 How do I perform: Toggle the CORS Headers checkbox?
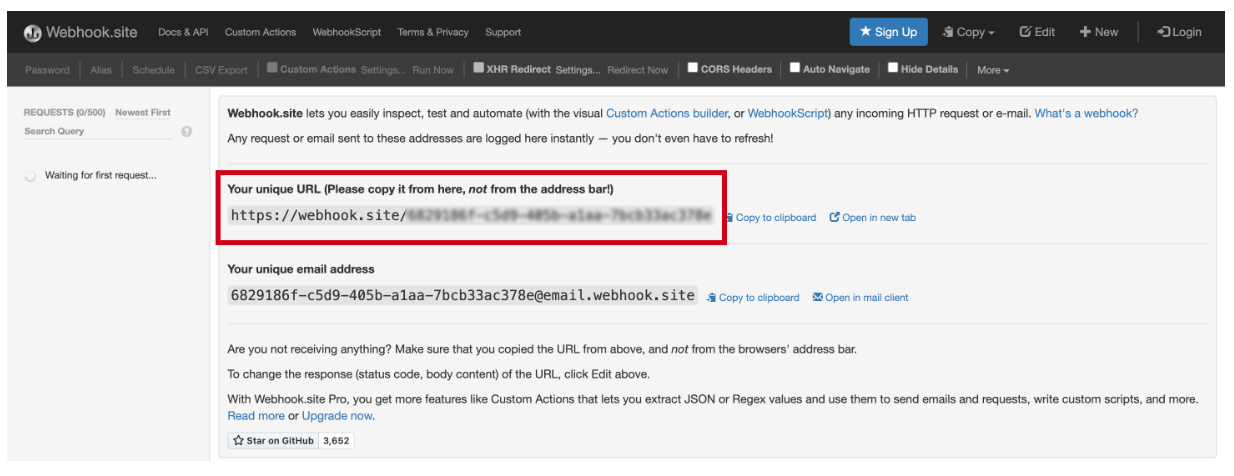[x=693, y=68]
